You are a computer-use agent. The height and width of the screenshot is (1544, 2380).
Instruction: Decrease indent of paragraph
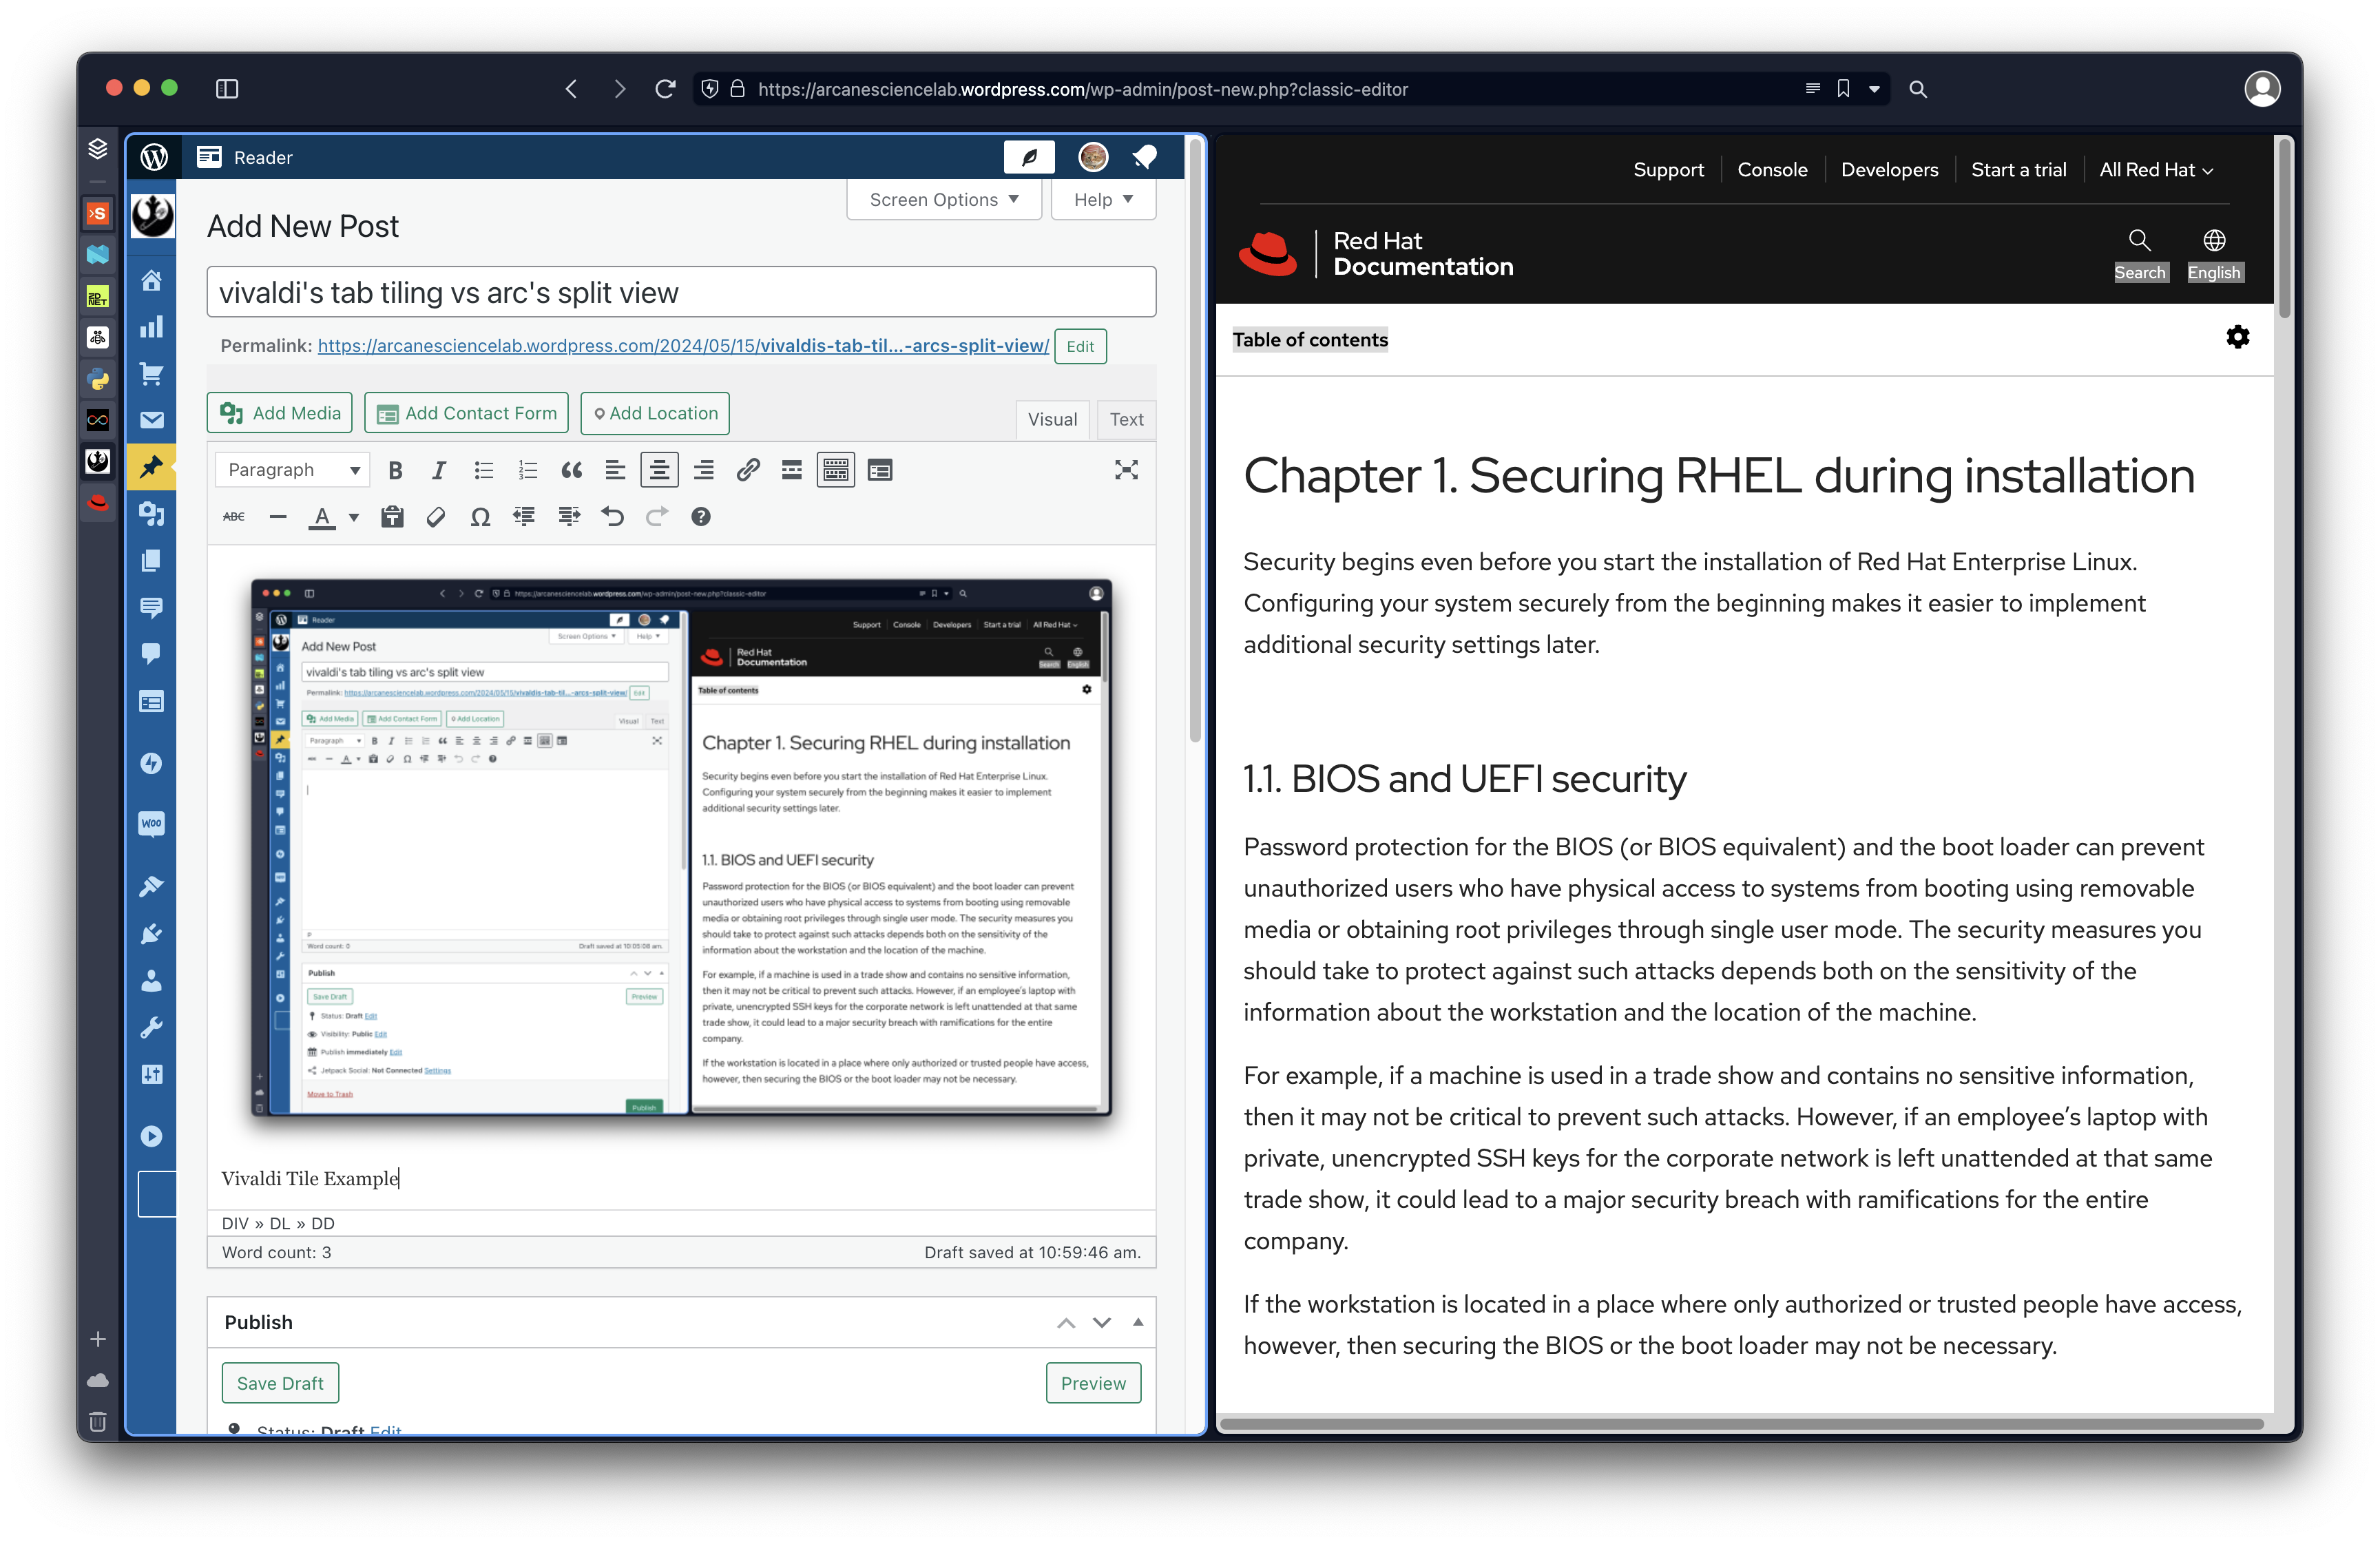coord(524,517)
